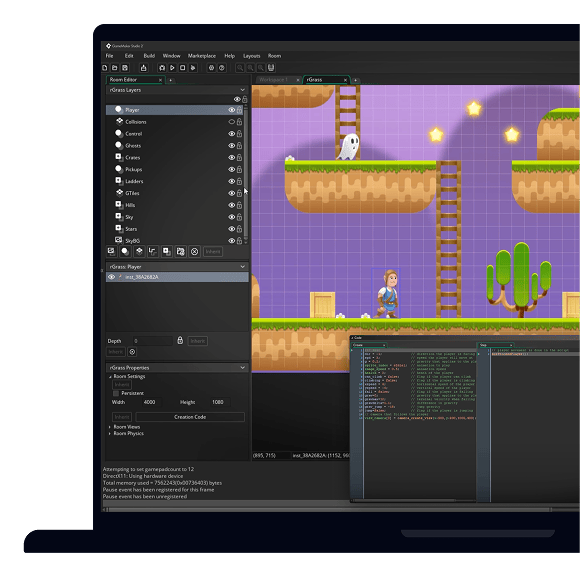Image resolution: width=580 pixels, height=580 pixels.
Task: Click the lock icon beside the Depth field
Action: point(180,340)
